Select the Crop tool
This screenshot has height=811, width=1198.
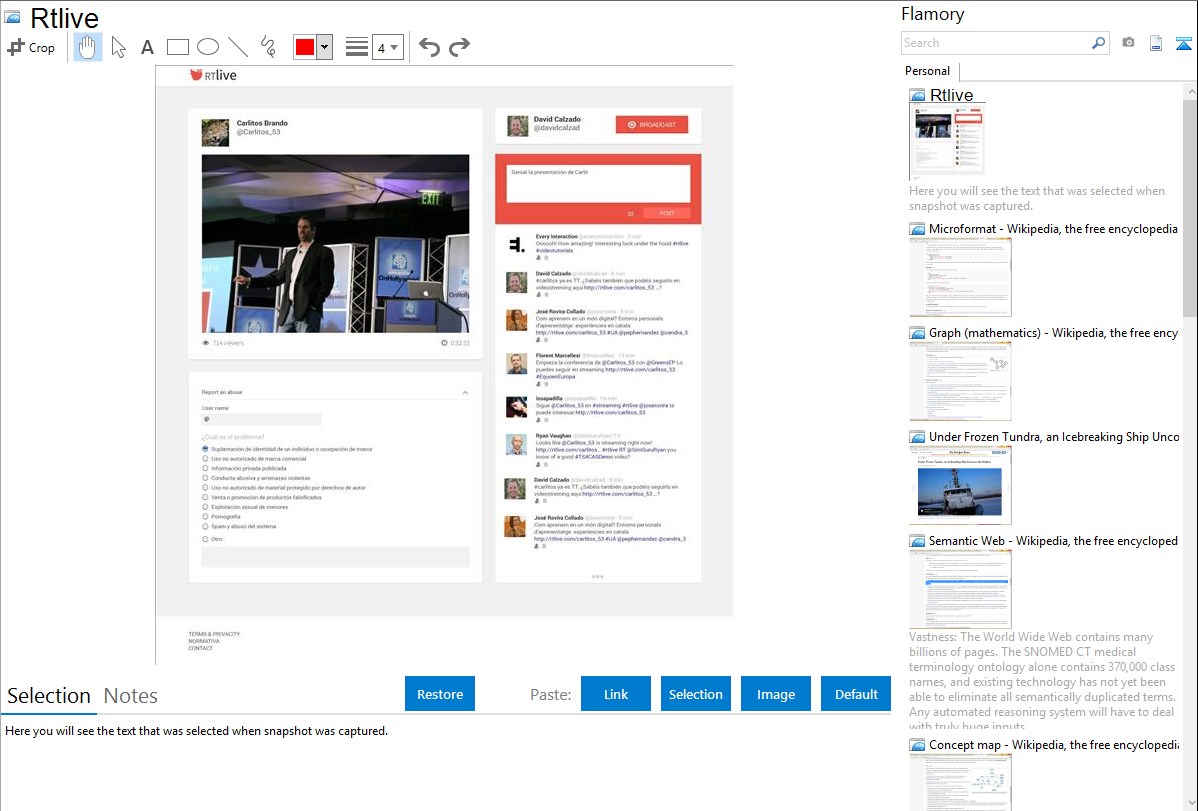31,47
